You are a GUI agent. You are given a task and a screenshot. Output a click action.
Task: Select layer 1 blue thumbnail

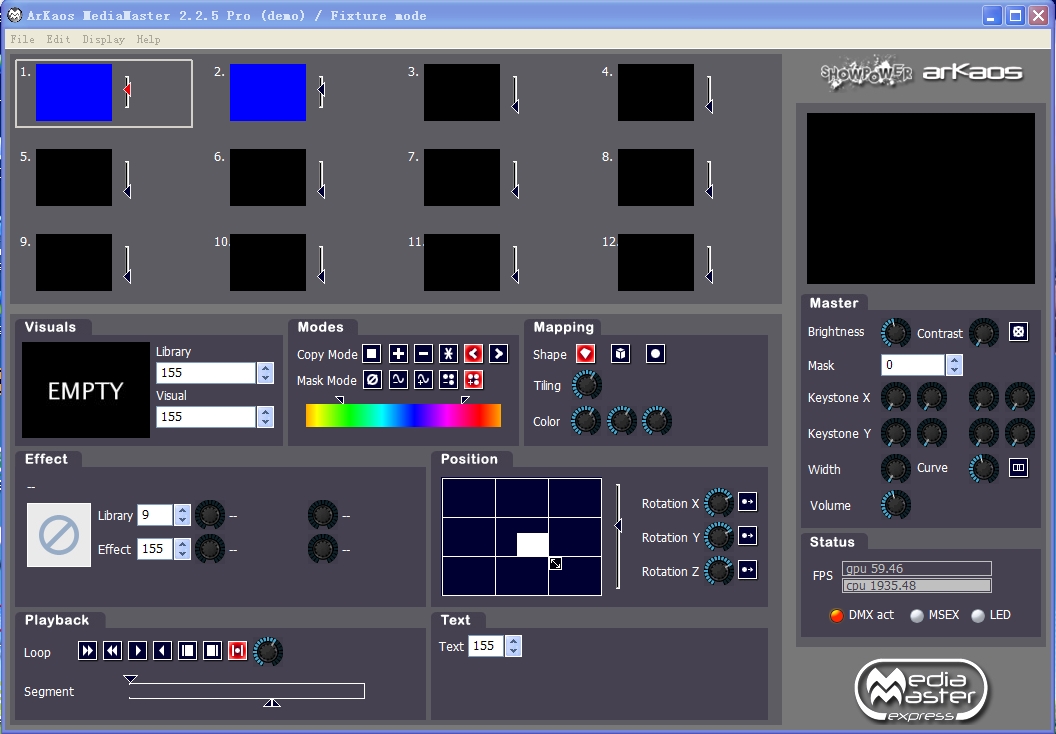[74, 92]
